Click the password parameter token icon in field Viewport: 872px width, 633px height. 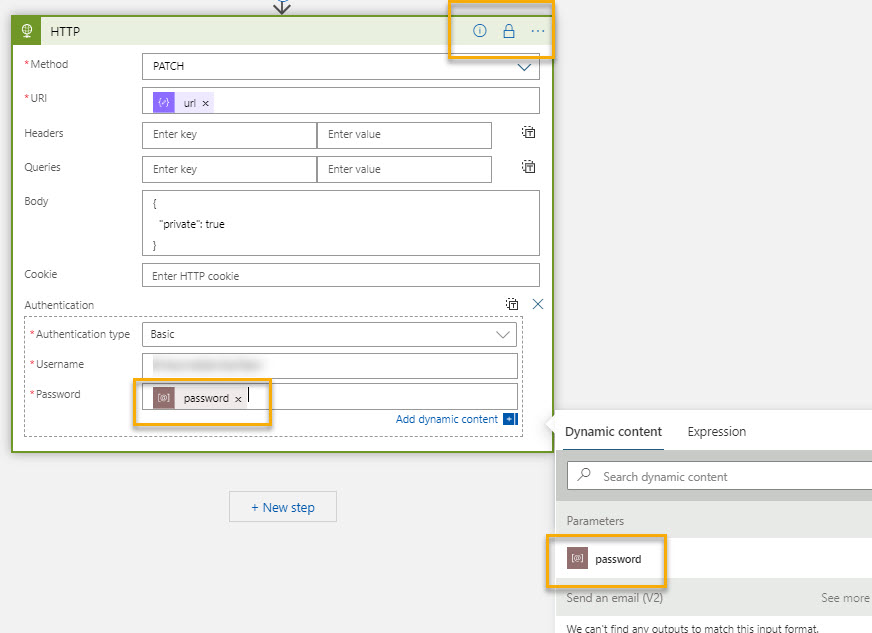(x=164, y=398)
